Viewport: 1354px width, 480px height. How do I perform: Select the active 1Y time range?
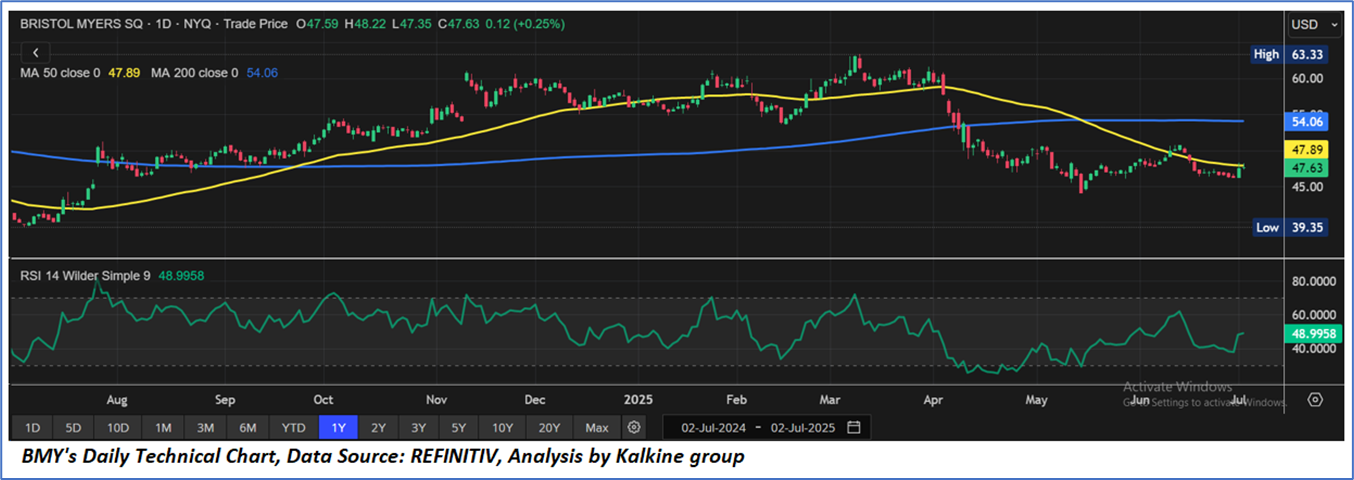click(338, 428)
